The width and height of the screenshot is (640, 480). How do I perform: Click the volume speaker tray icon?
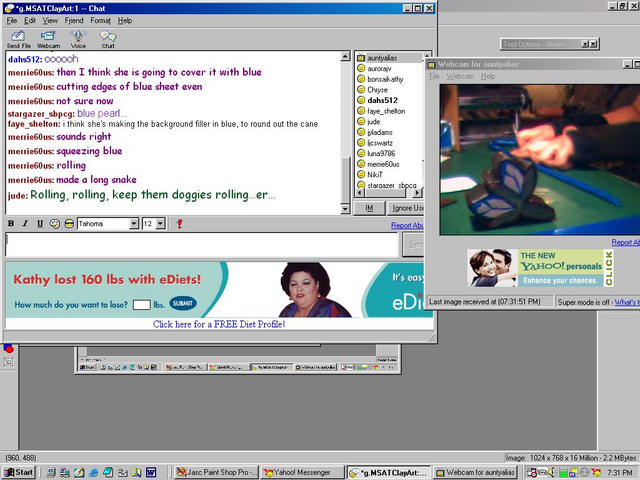click(x=550, y=473)
